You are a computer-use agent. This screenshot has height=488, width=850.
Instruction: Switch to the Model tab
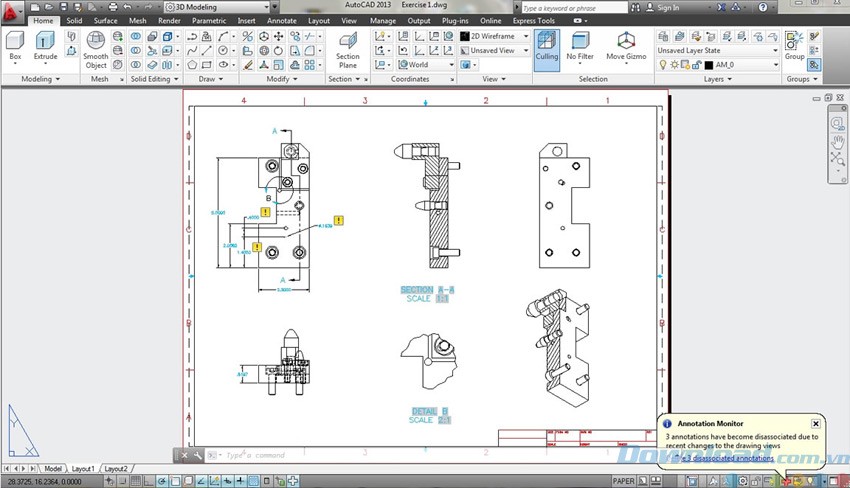click(x=53, y=468)
